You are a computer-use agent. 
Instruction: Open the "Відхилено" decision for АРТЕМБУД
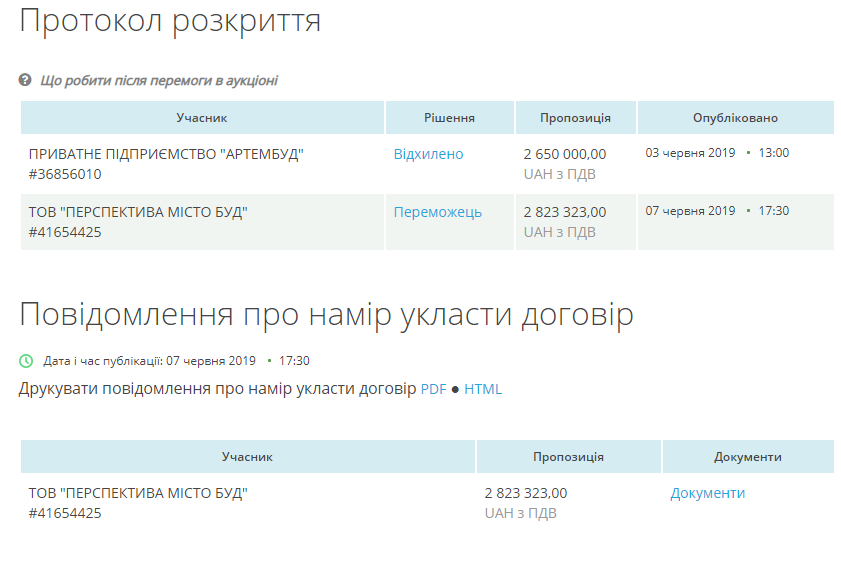(428, 154)
